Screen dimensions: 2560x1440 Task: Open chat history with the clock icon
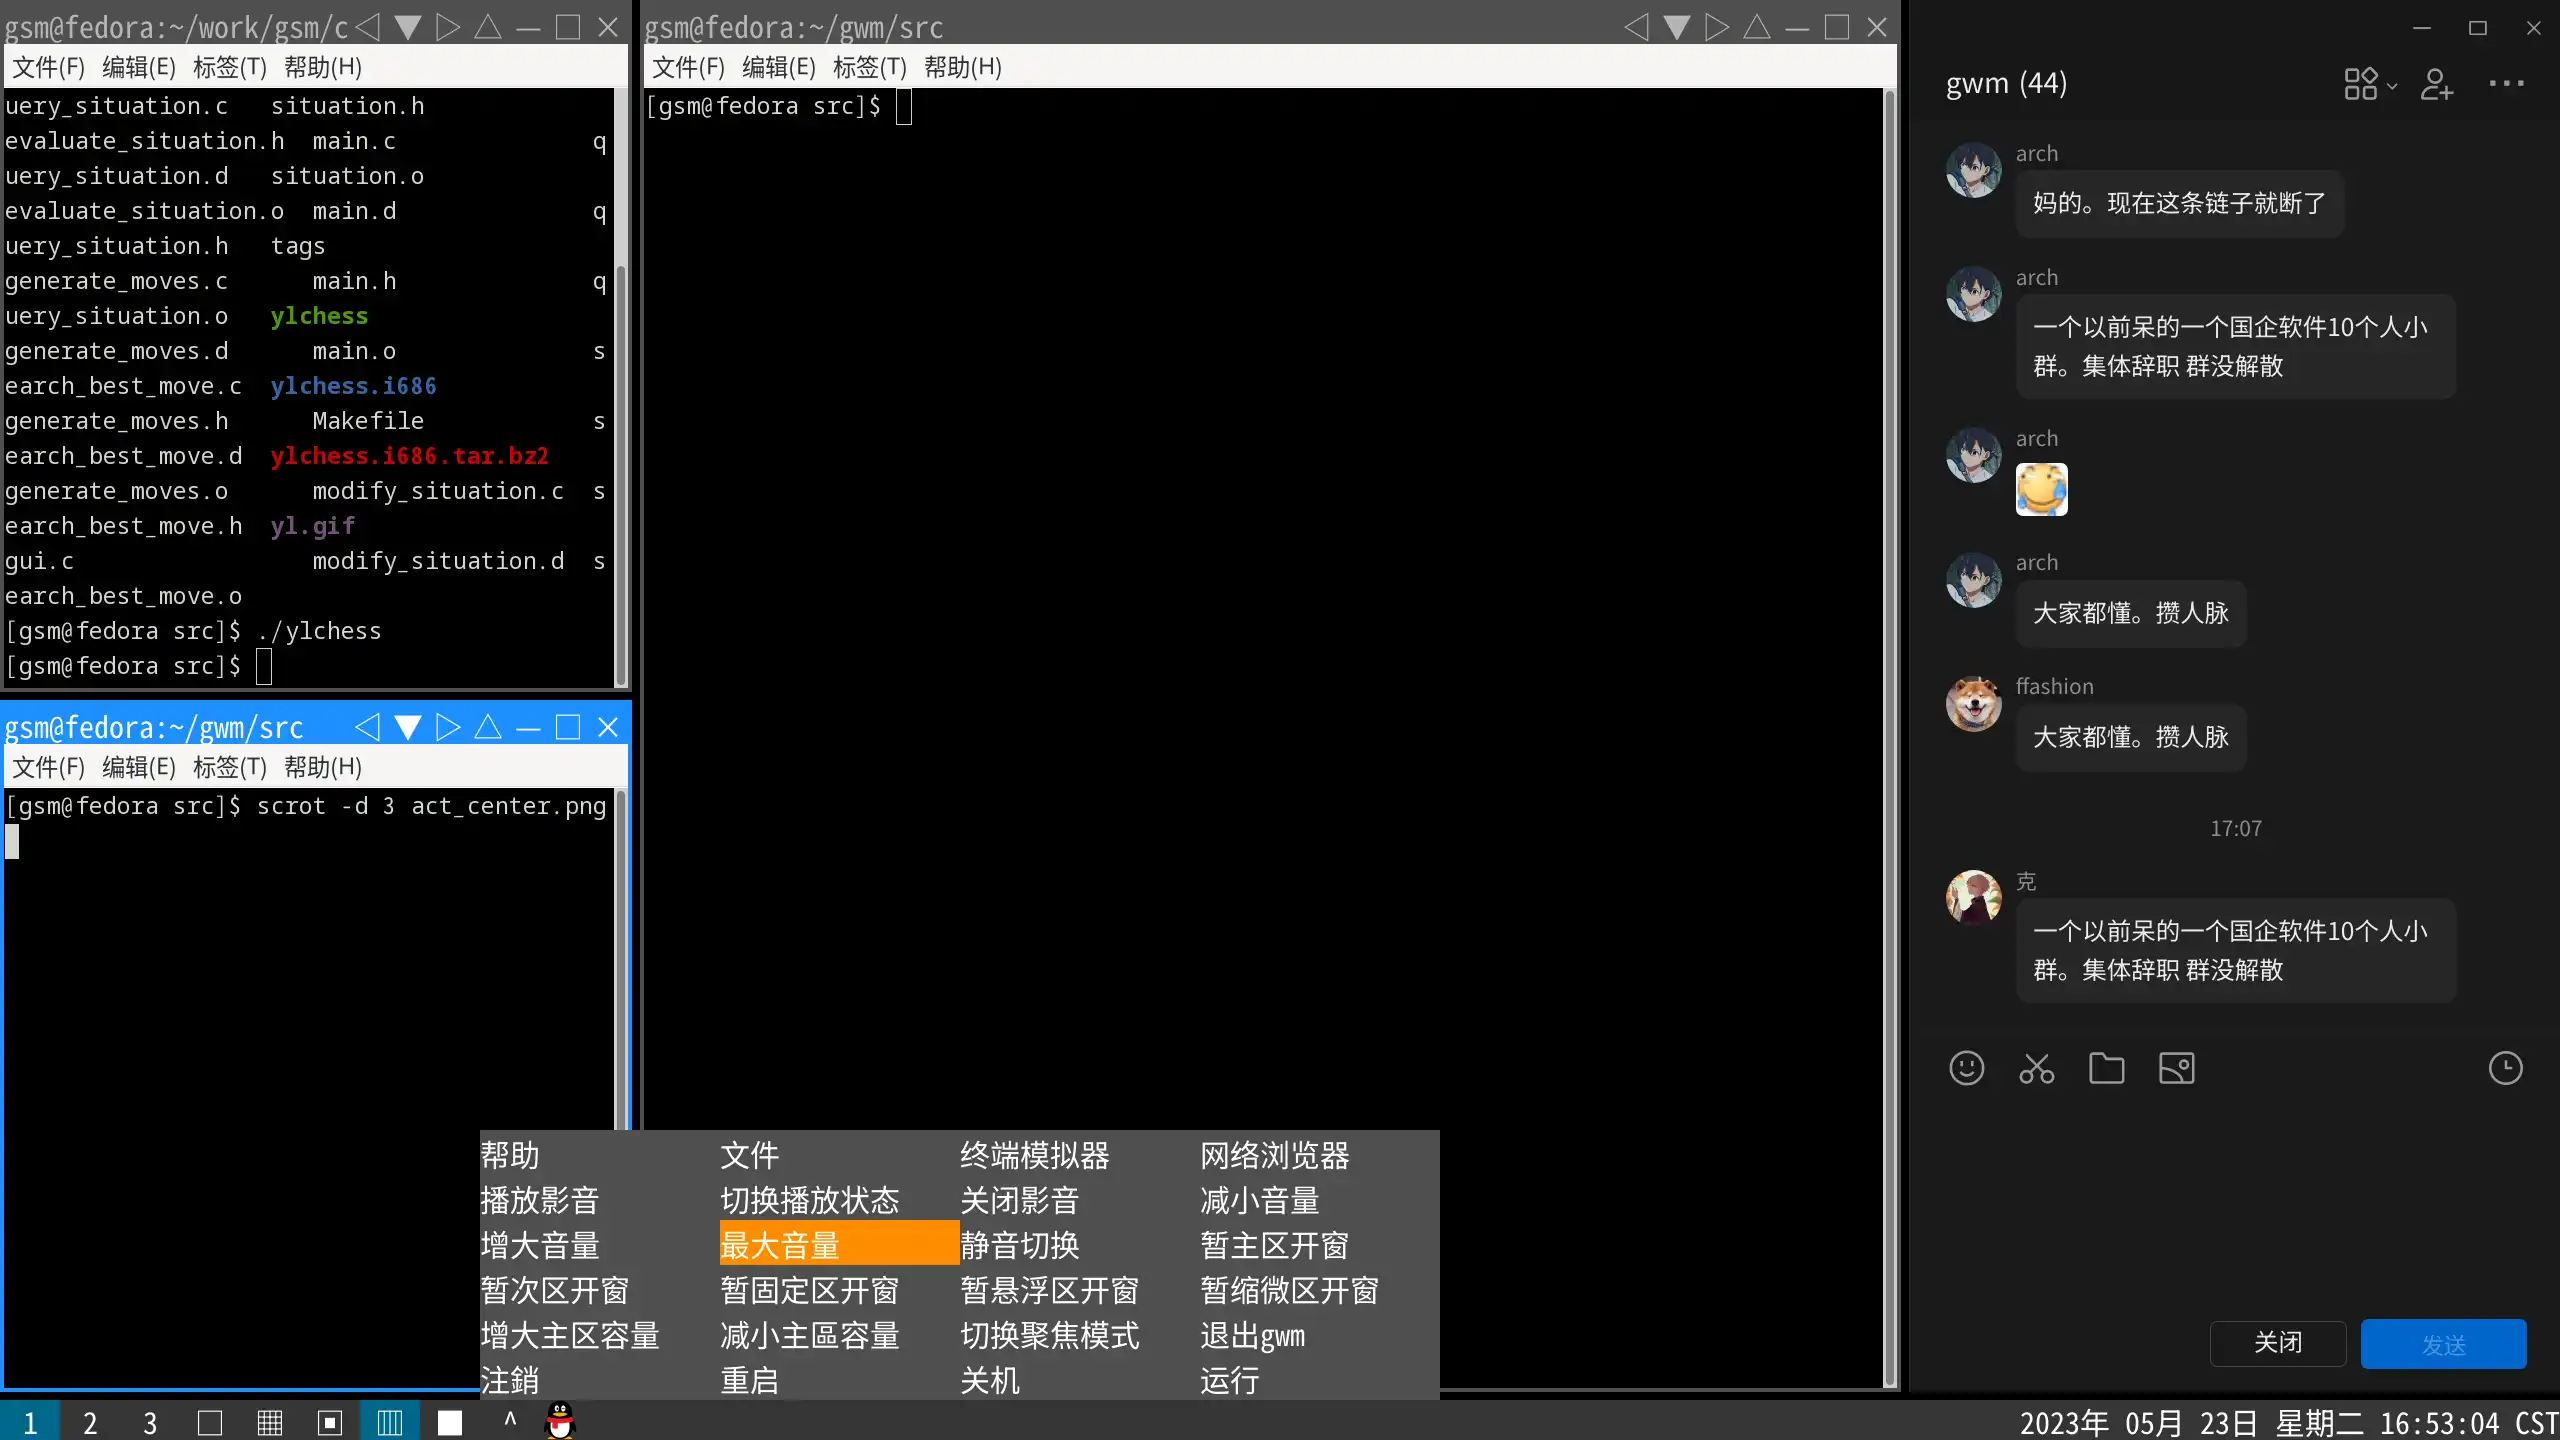(x=2505, y=1068)
